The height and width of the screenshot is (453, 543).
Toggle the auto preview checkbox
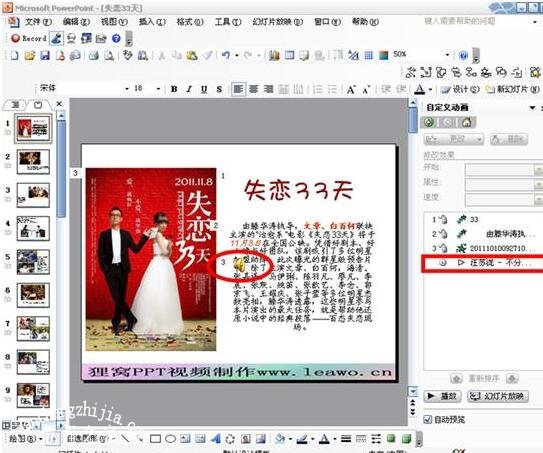tap(428, 419)
